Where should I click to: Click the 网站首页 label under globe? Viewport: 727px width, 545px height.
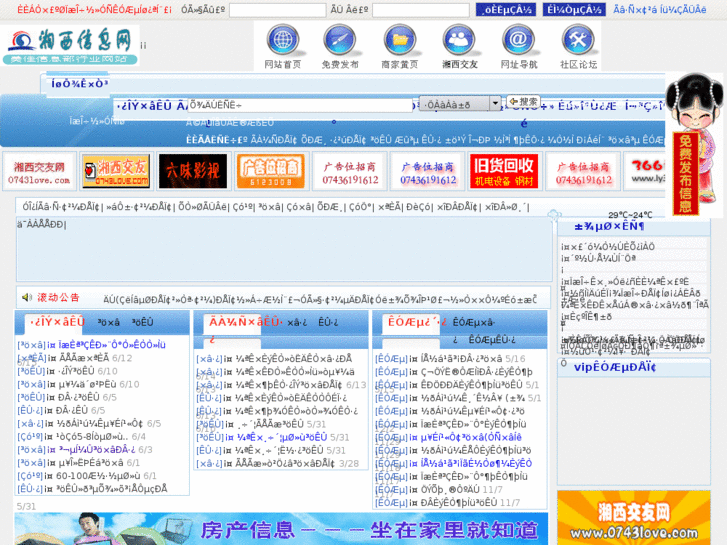coord(283,64)
